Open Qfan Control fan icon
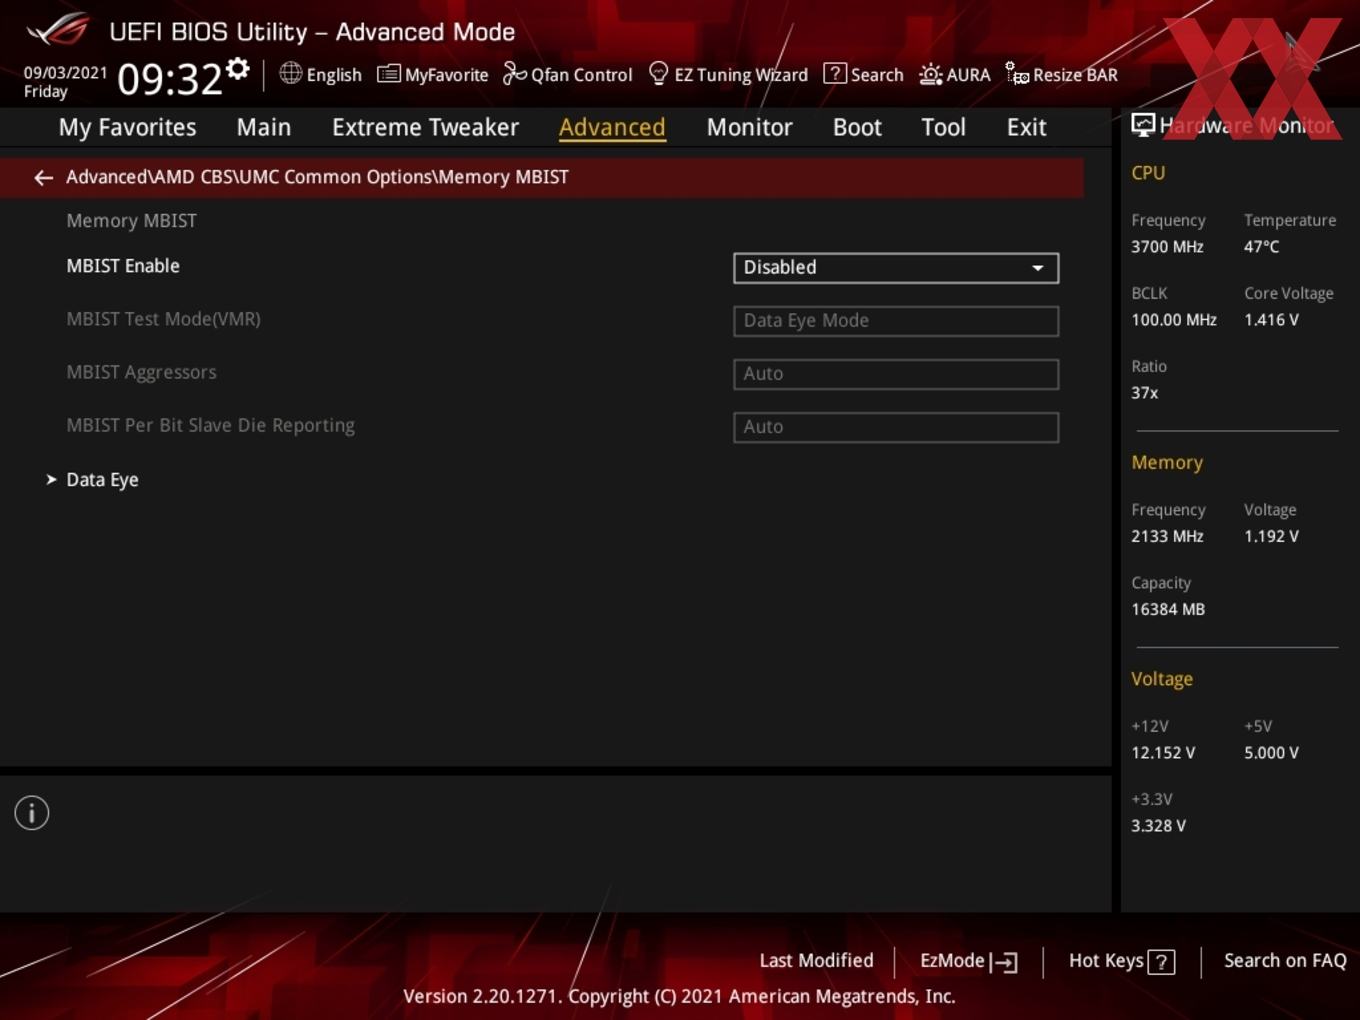The height and width of the screenshot is (1020, 1360). click(x=514, y=73)
